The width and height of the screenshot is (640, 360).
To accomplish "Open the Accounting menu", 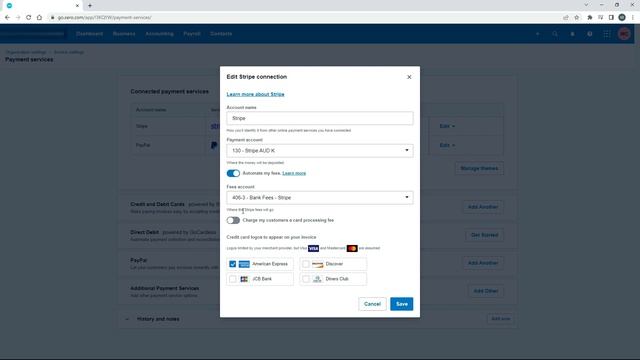I will pyautogui.click(x=159, y=34).
